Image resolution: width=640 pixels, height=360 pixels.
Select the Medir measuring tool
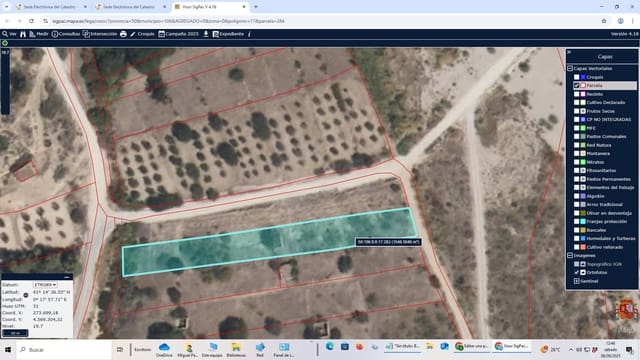pyautogui.click(x=39, y=34)
